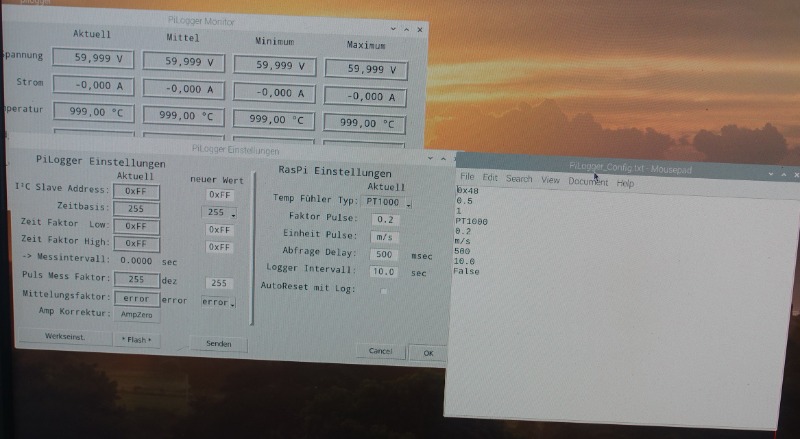
Task: Click the AmpZero correction button
Action: click(x=136, y=314)
